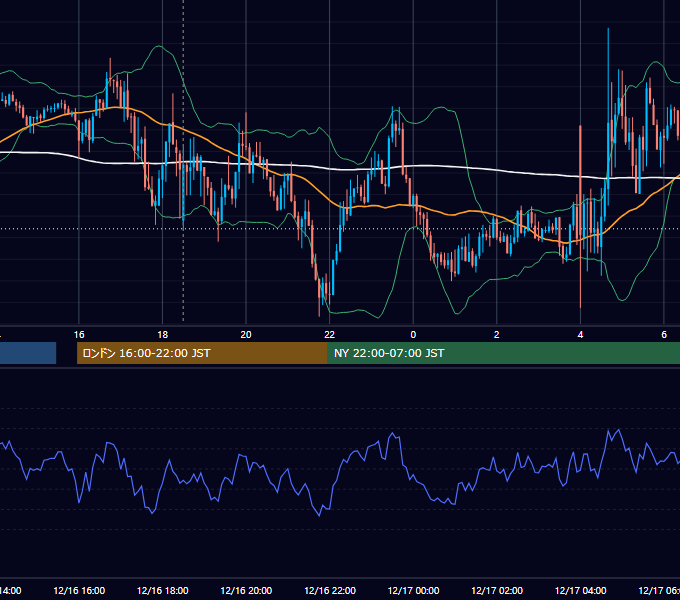Click the 18 hour label on chart axis
680x600 pixels.
click(x=162, y=334)
